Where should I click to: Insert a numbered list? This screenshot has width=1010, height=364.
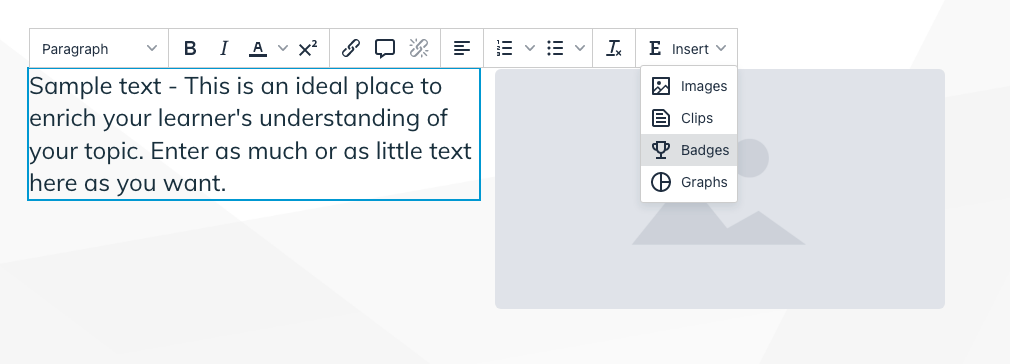pyautogui.click(x=504, y=48)
